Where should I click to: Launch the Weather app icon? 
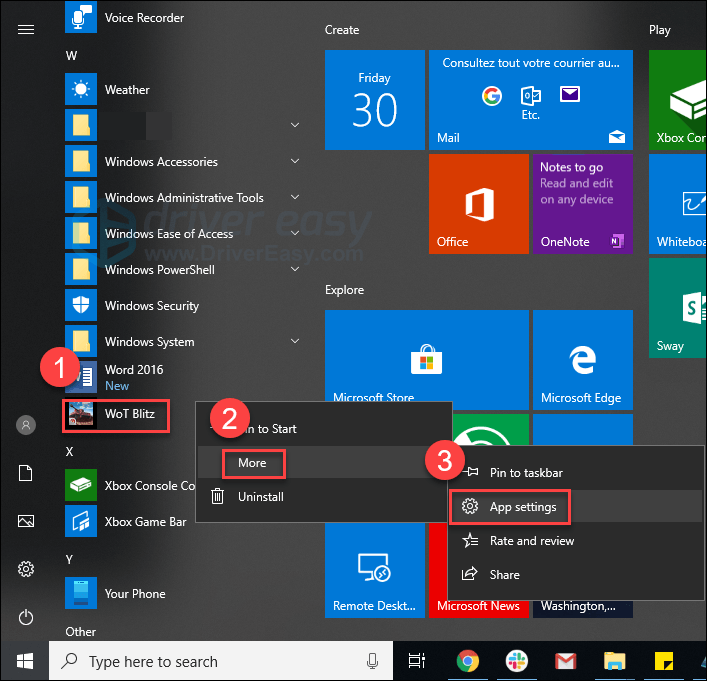coord(81,89)
